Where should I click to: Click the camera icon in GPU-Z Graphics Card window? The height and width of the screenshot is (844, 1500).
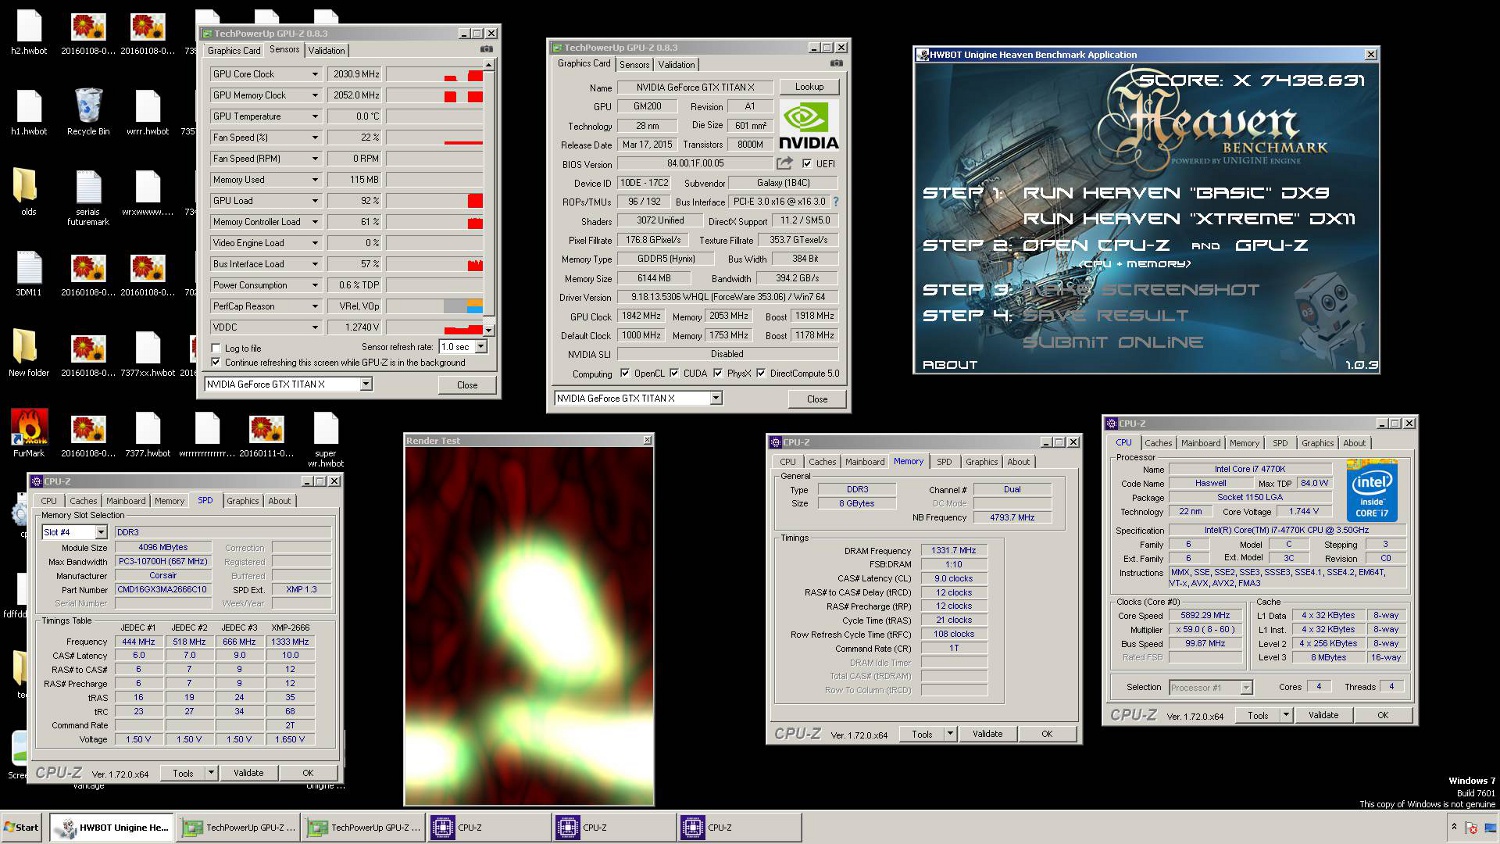(x=836, y=63)
